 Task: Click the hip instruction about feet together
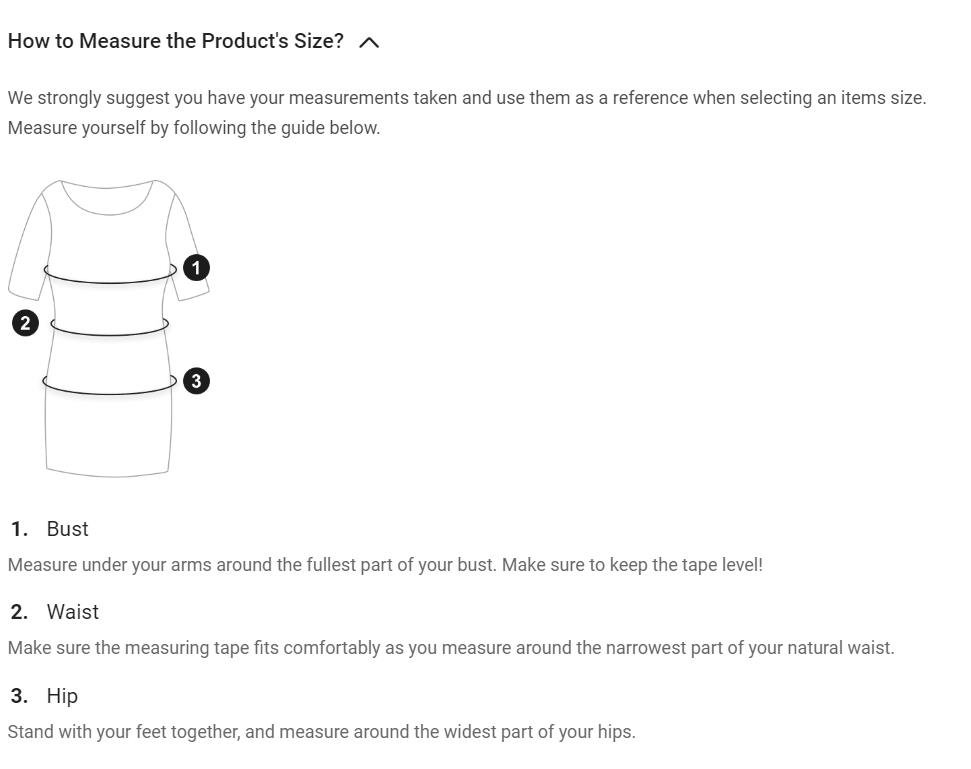point(321,732)
